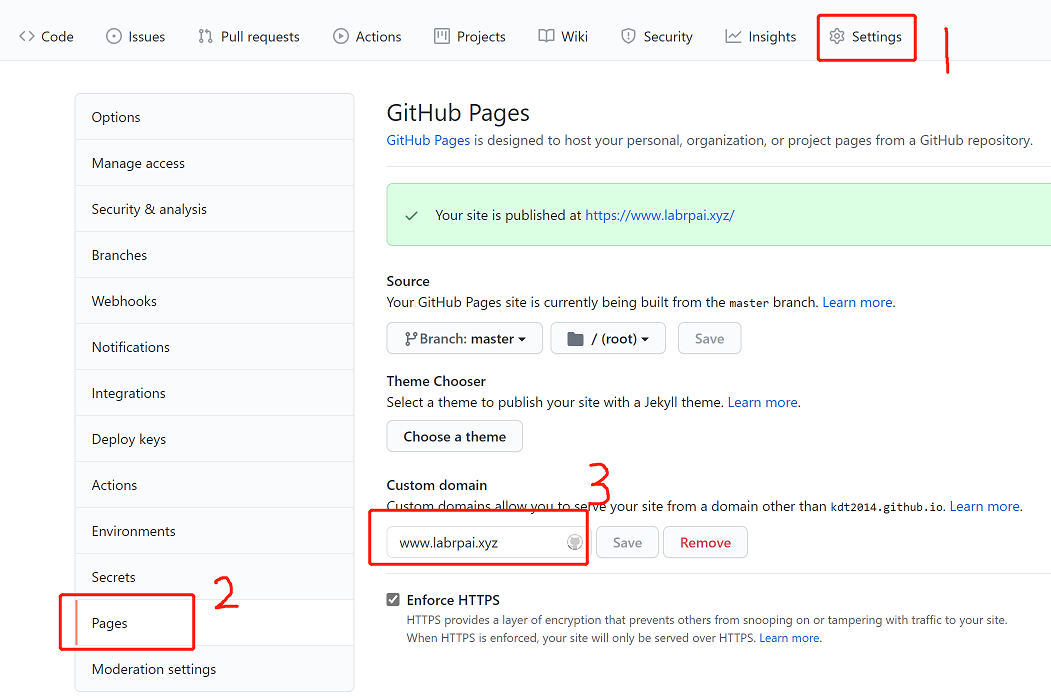Open Webhooks in the settings sidebar

click(x=124, y=301)
